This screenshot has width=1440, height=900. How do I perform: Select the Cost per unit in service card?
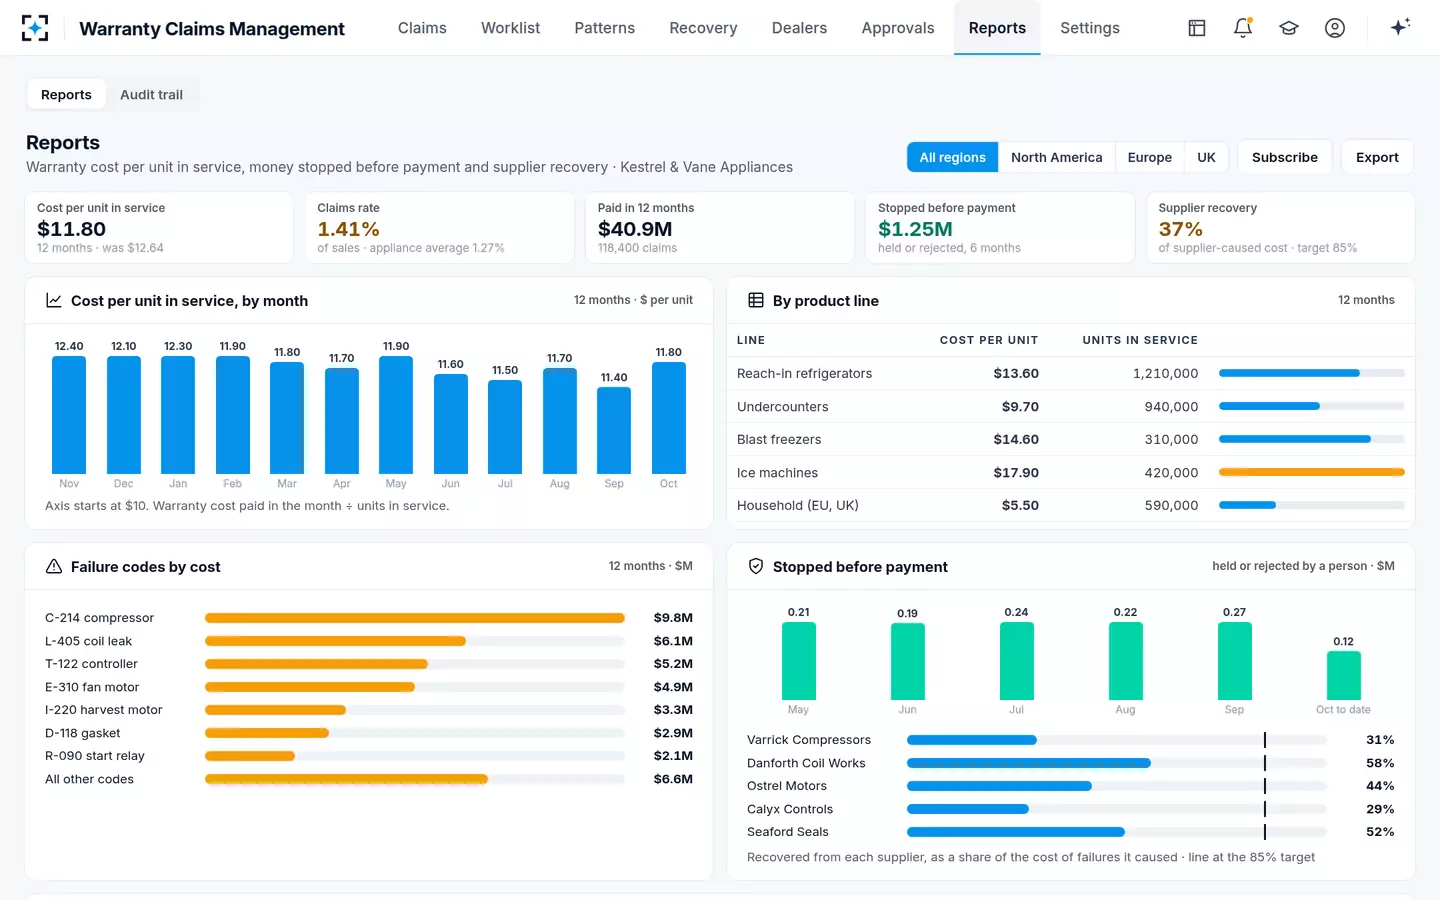tap(159, 228)
